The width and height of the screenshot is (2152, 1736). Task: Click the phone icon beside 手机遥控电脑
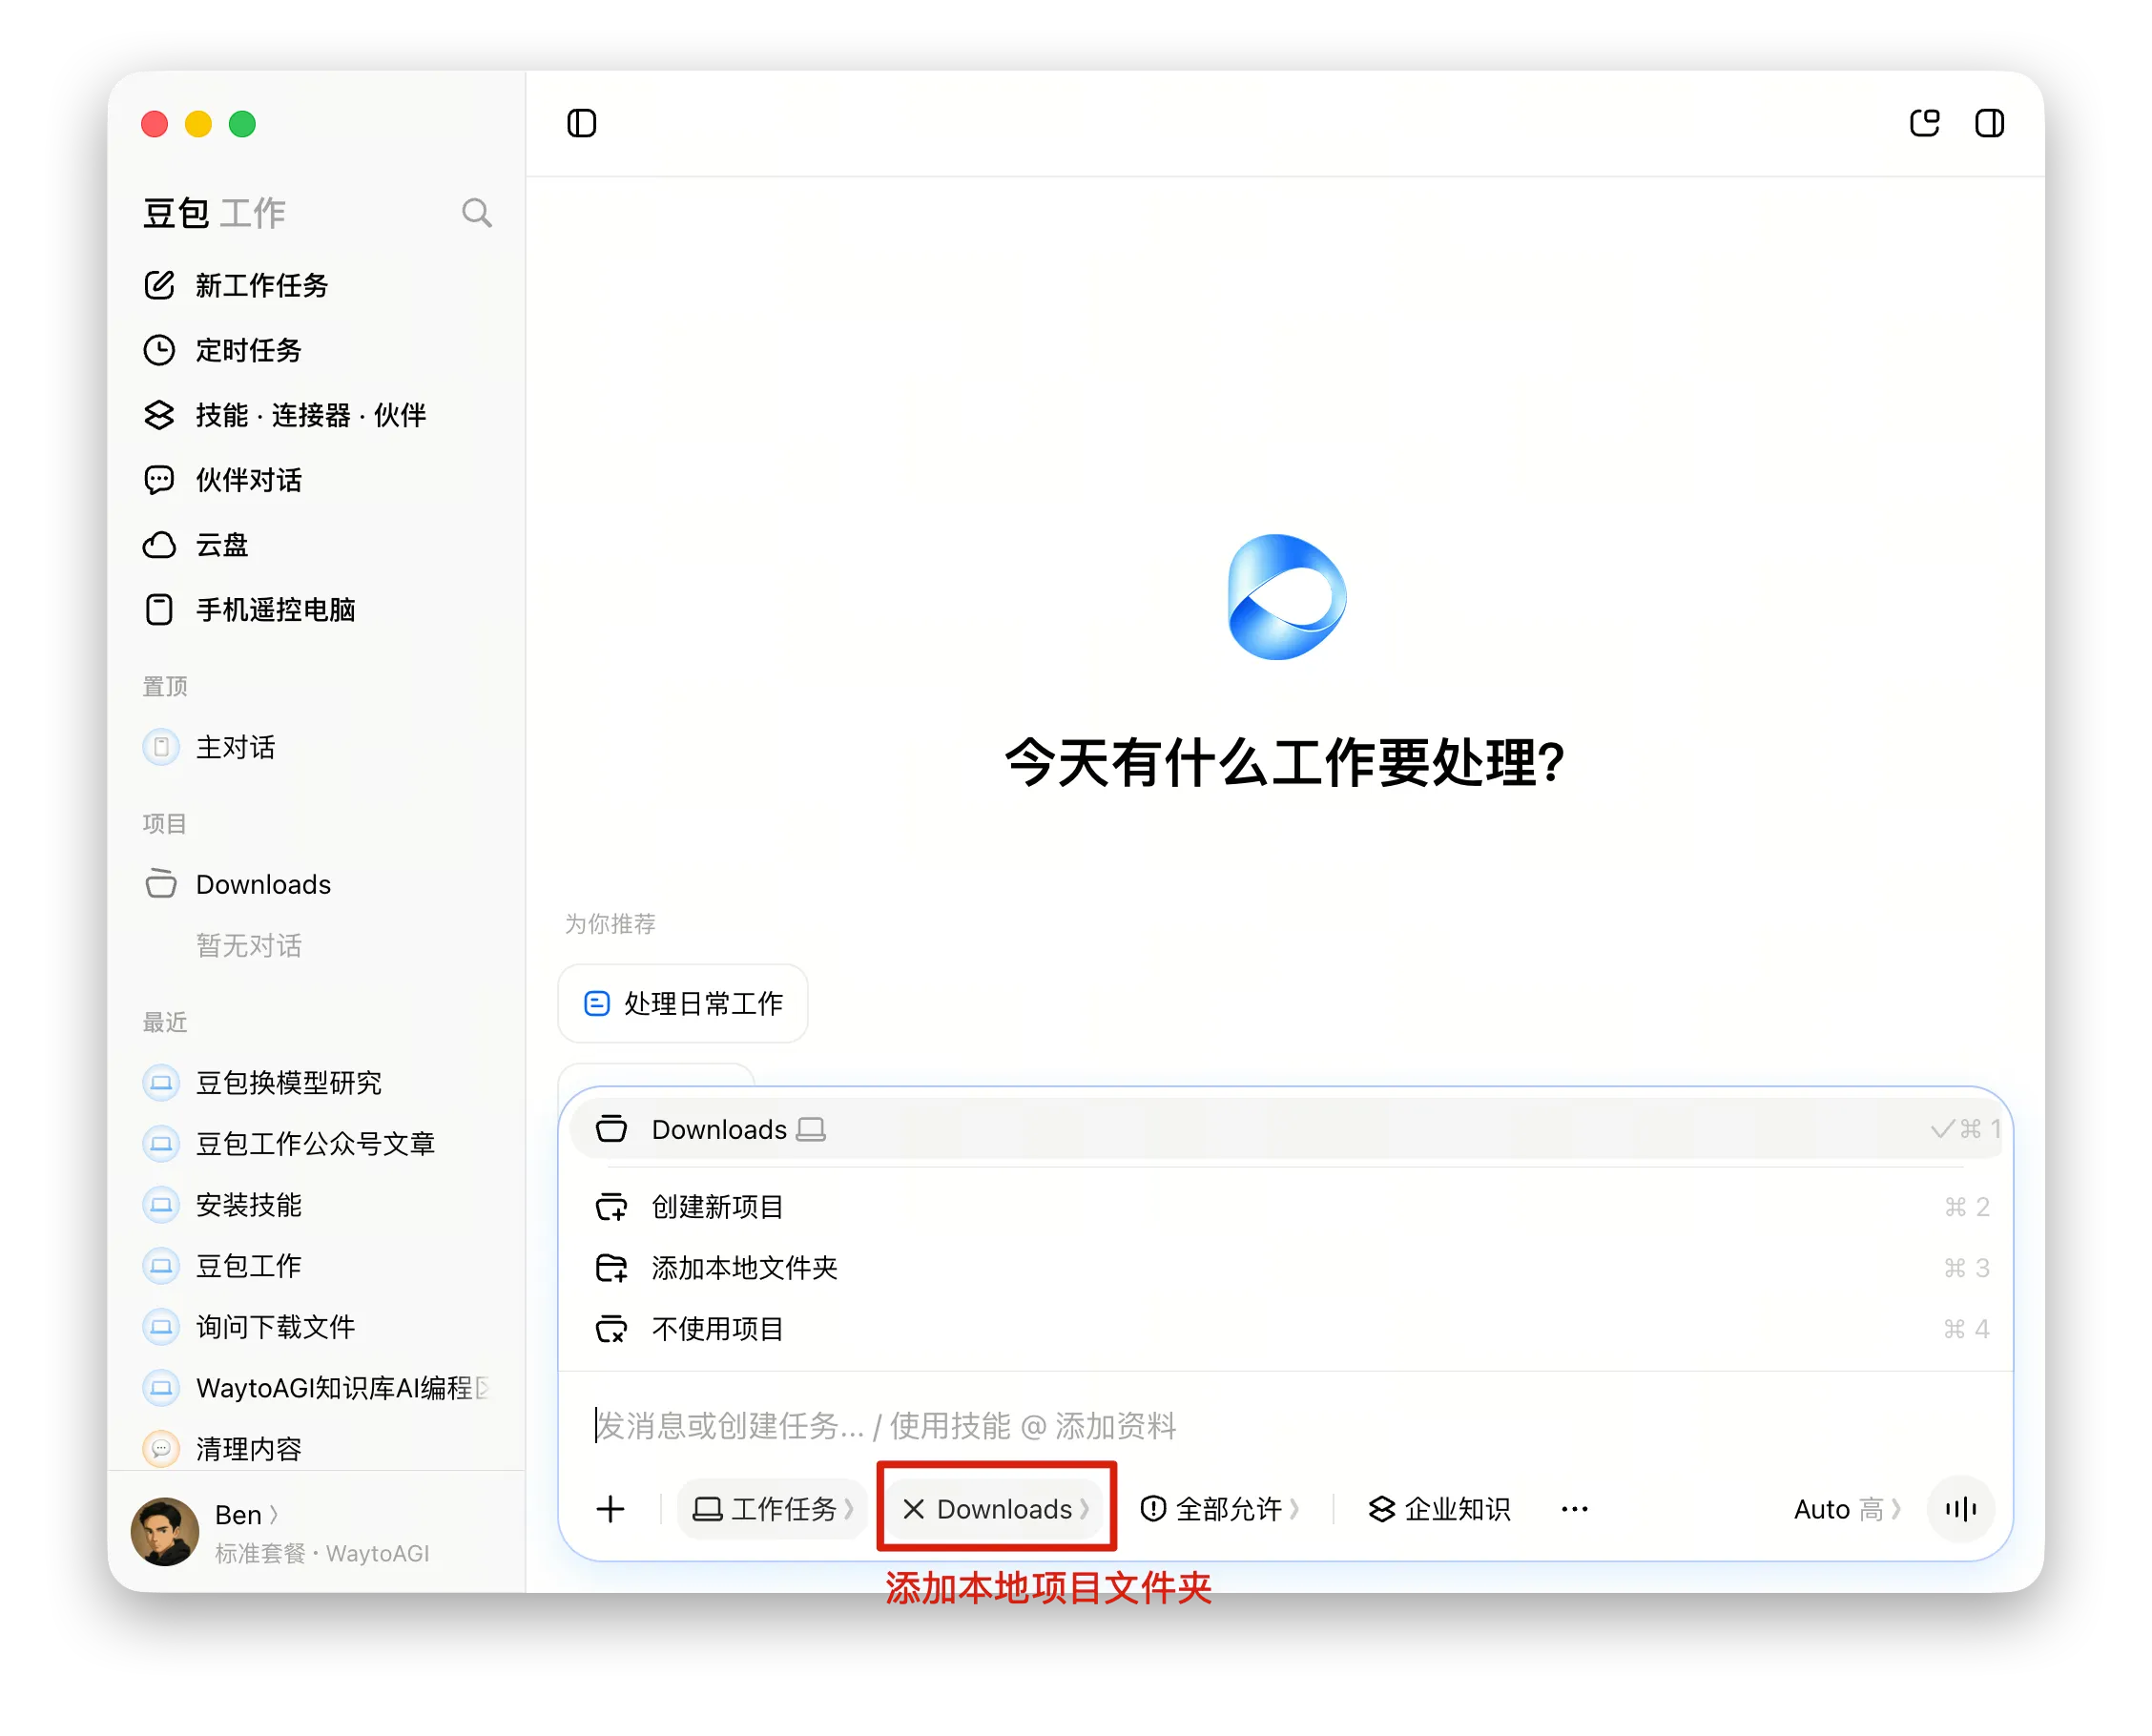point(159,610)
